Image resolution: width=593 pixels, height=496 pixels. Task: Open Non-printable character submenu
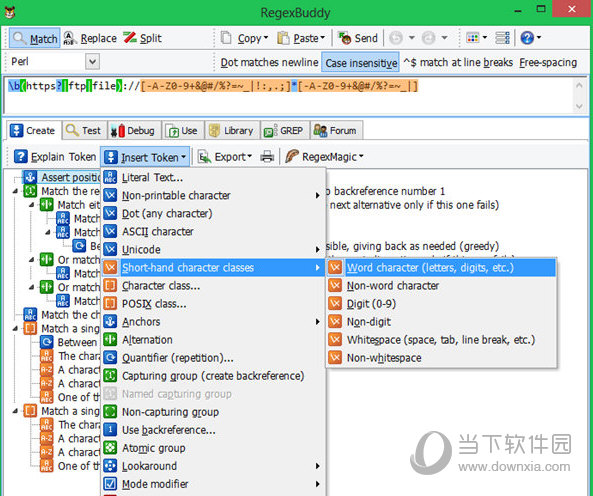(x=213, y=195)
